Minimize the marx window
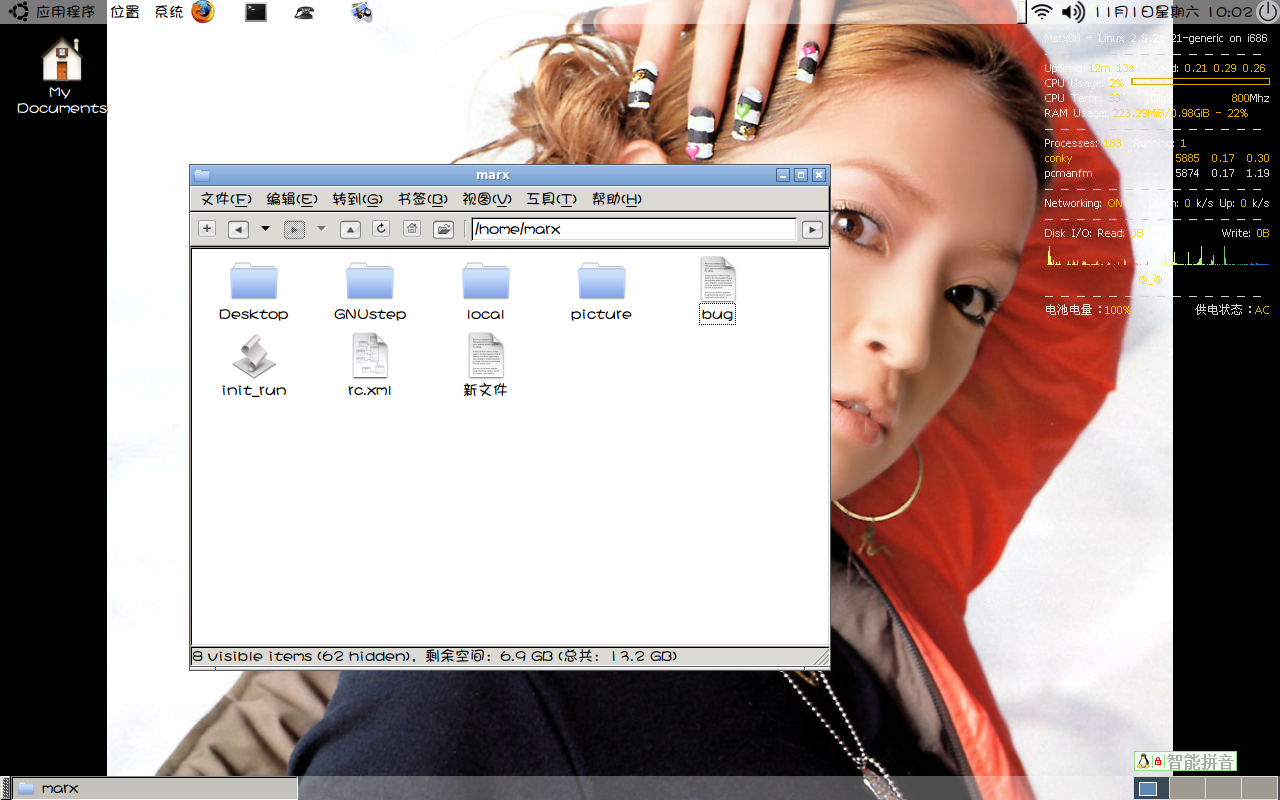The image size is (1280, 800). (x=783, y=175)
